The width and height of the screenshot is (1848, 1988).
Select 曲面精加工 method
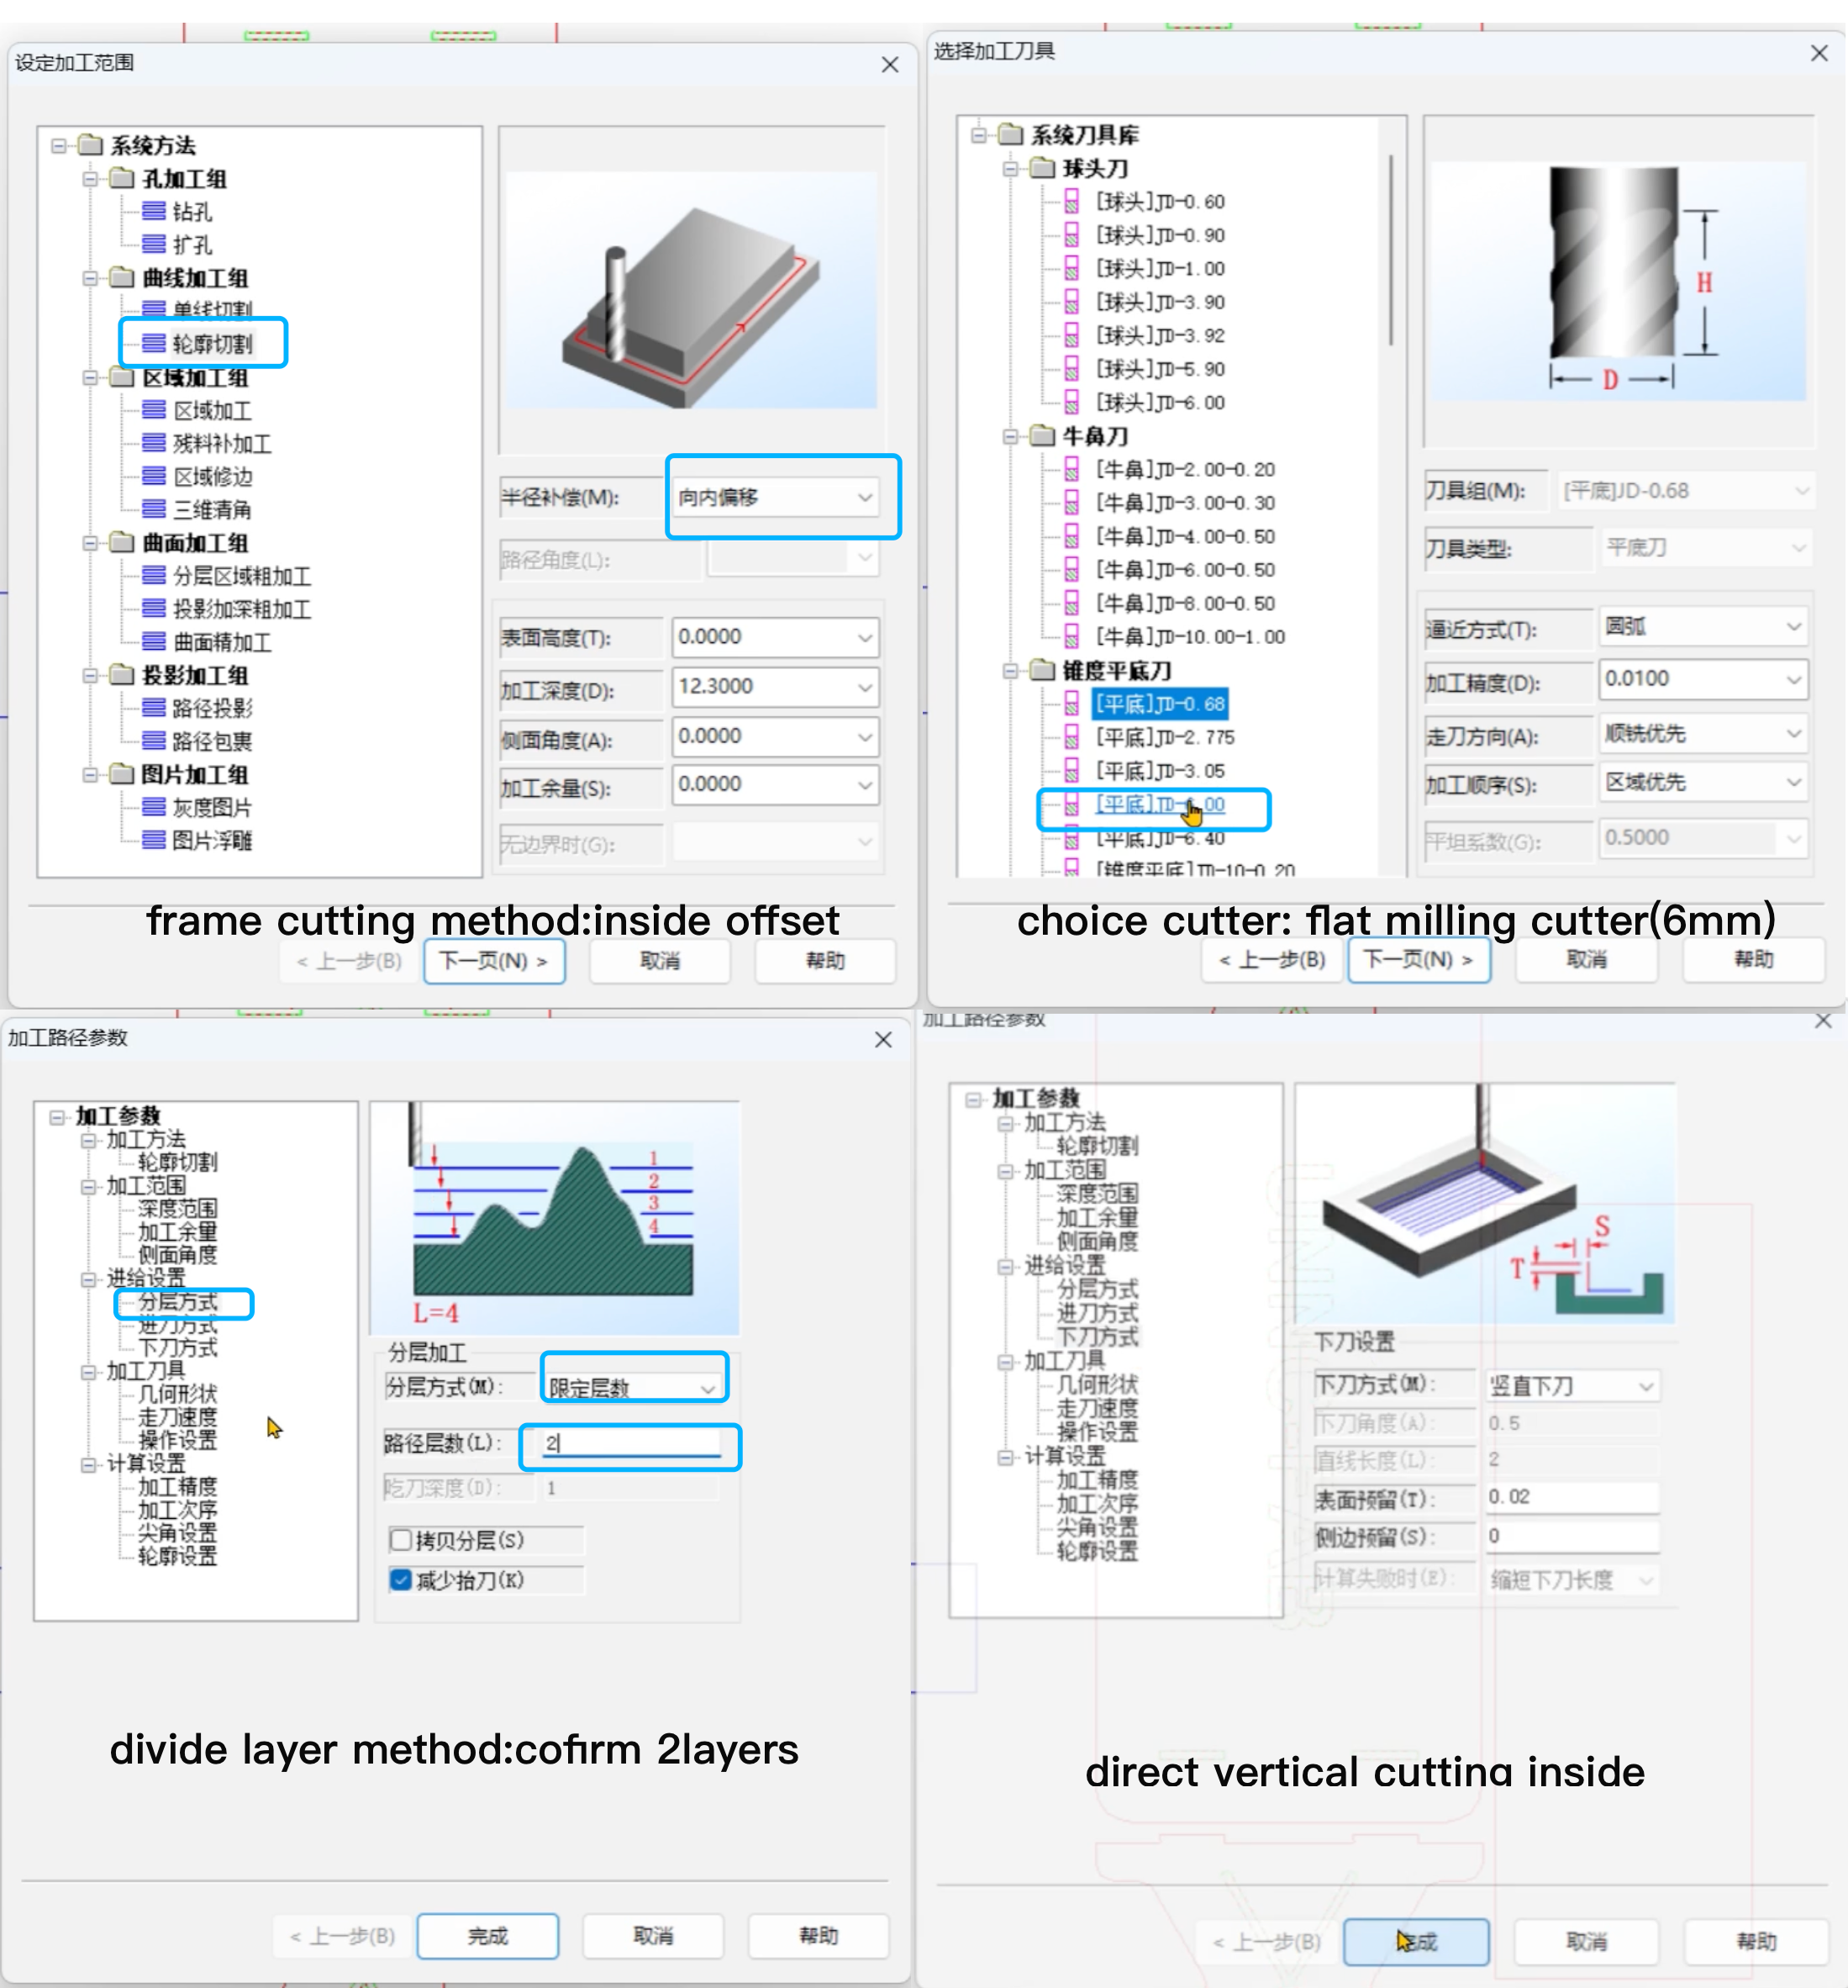(x=222, y=642)
